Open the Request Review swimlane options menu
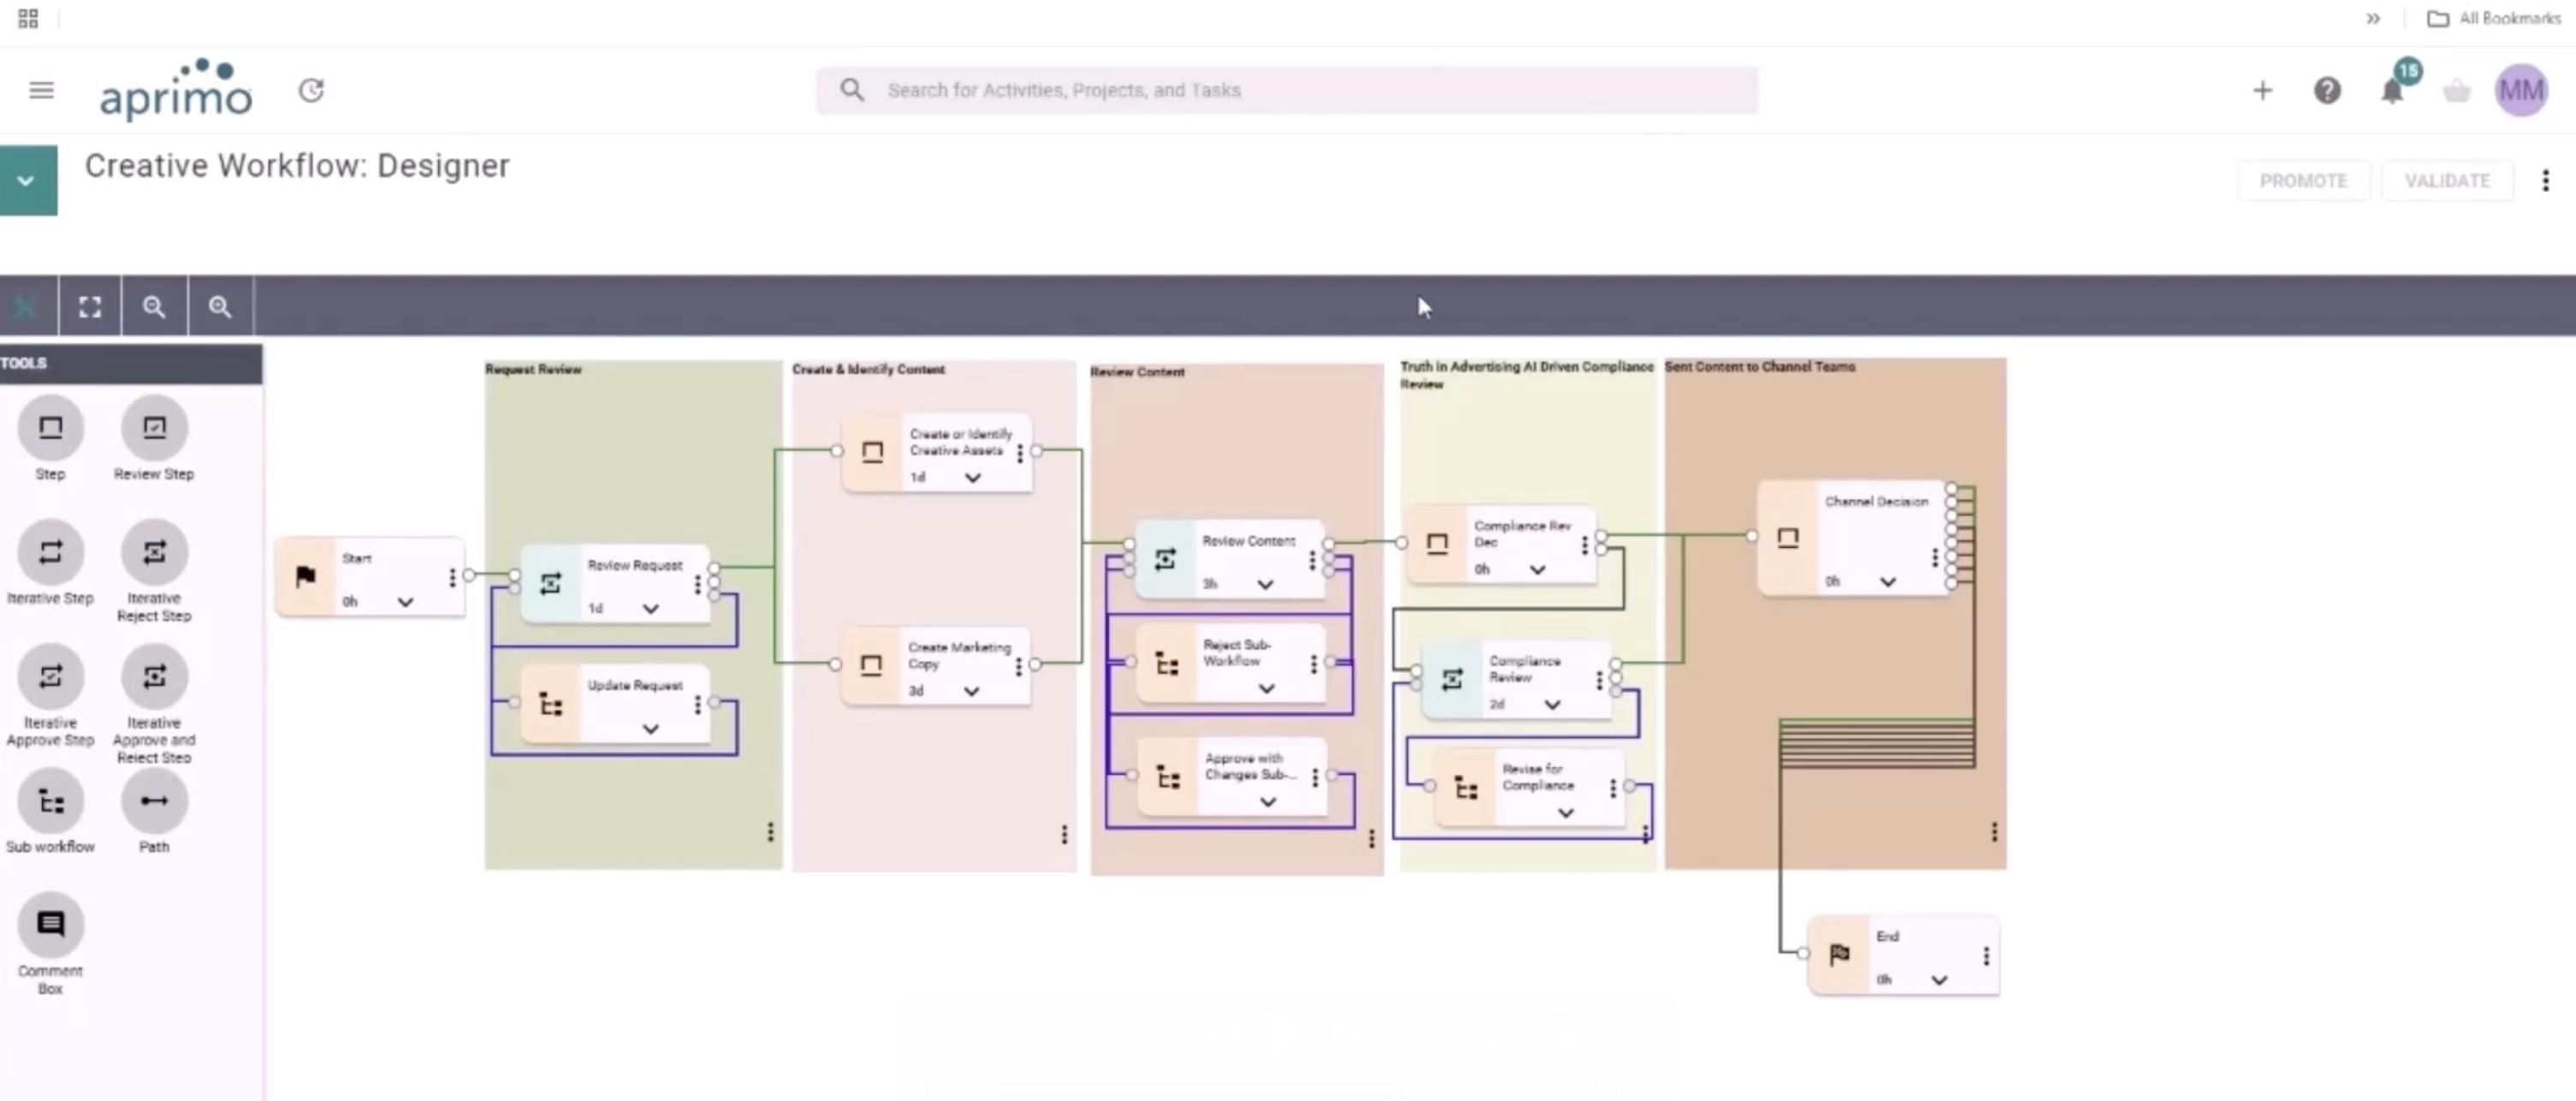Image resolution: width=2576 pixels, height=1101 pixels. 770,832
